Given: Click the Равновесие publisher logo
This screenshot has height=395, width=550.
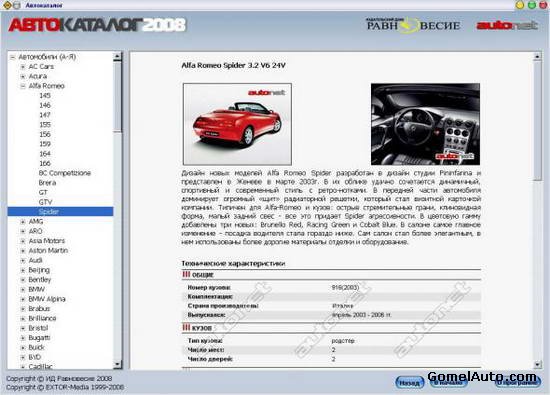Looking at the screenshot, I should coord(413,25).
